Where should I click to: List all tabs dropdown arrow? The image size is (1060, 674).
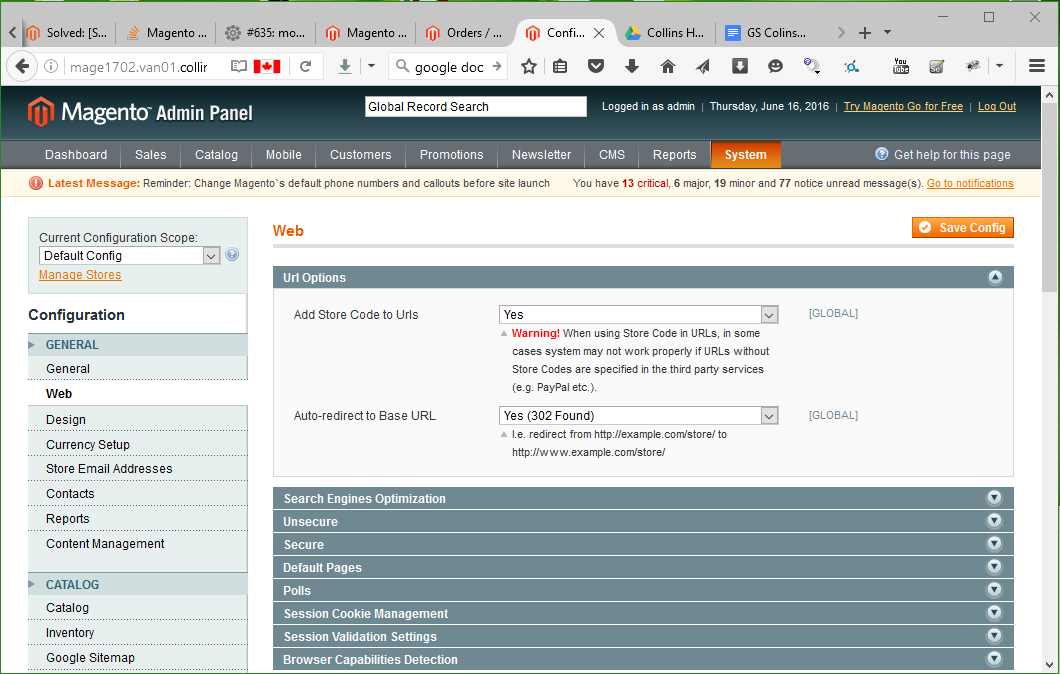tap(888, 32)
